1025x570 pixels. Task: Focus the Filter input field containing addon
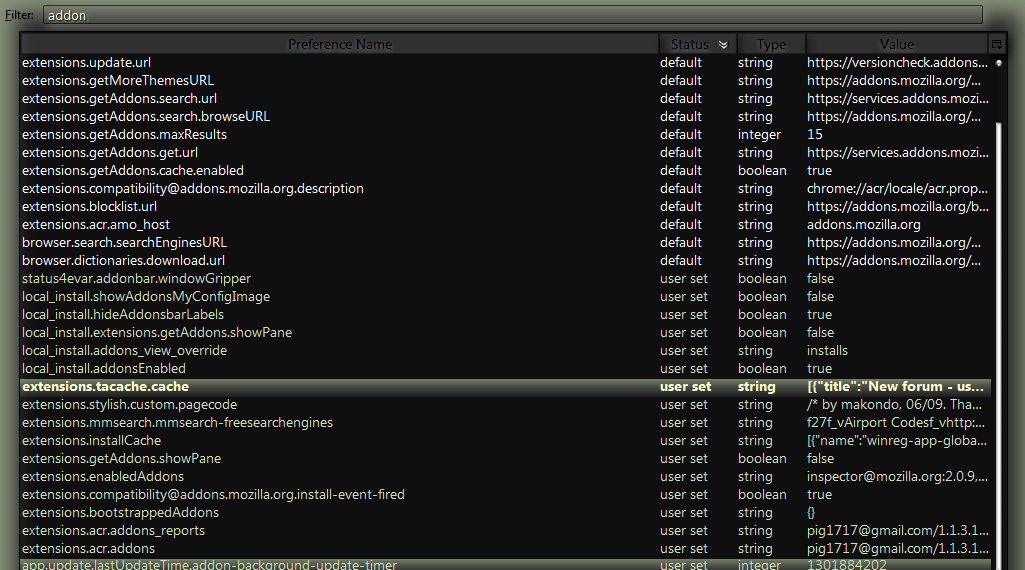[512, 15]
